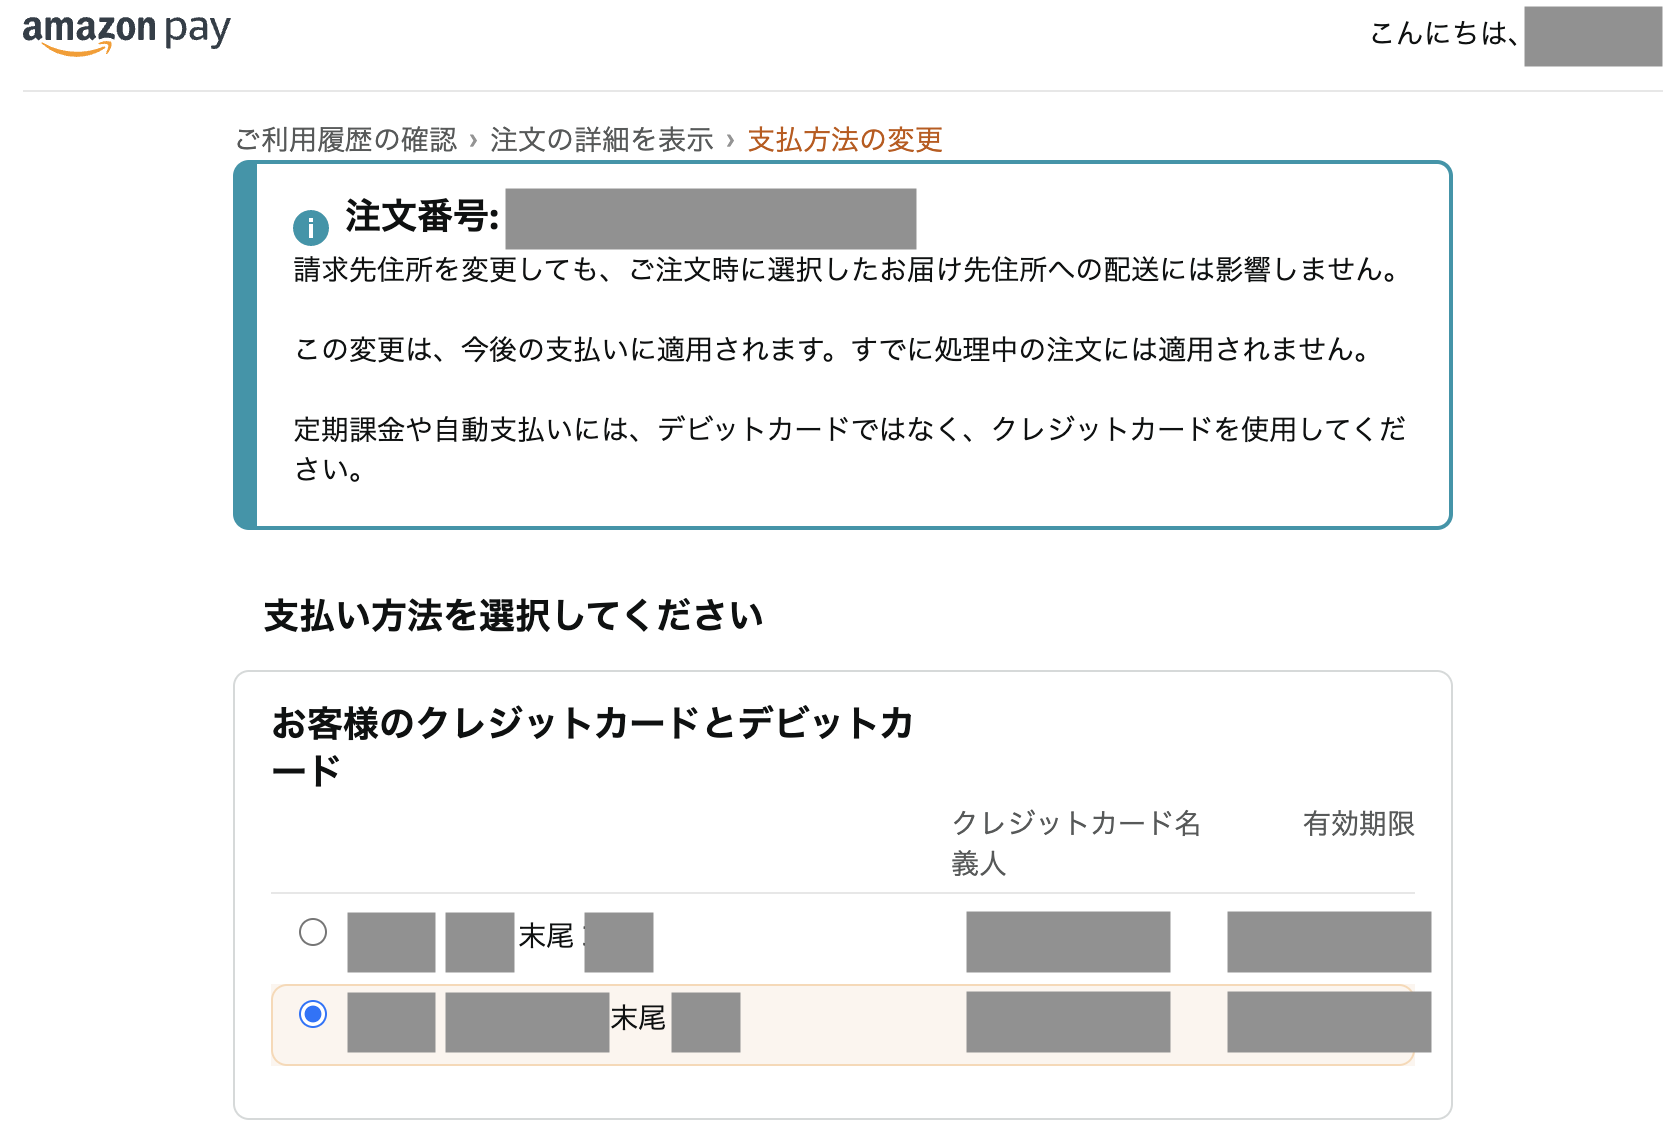The height and width of the screenshot is (1132, 1680).
Task: Go back to 注文の詳細を表示 breadcrumb
Action: click(x=601, y=140)
